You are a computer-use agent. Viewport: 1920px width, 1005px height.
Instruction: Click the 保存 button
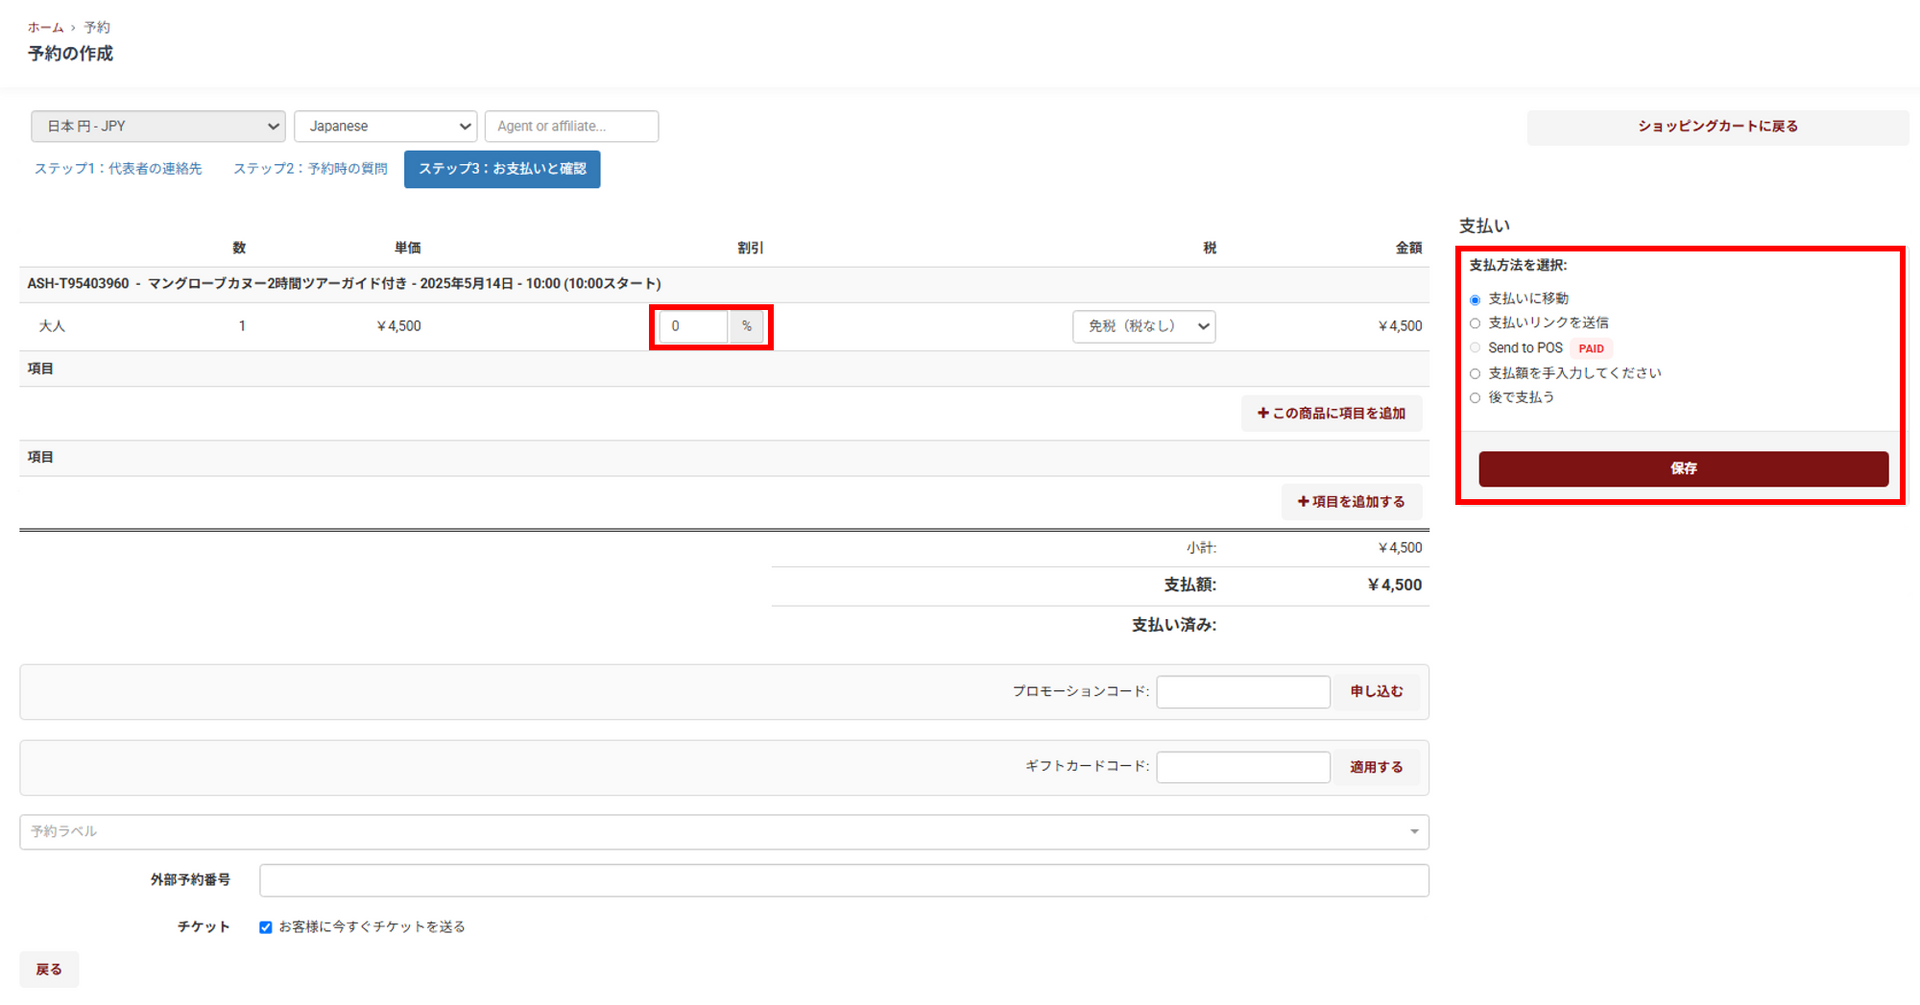tap(1683, 468)
